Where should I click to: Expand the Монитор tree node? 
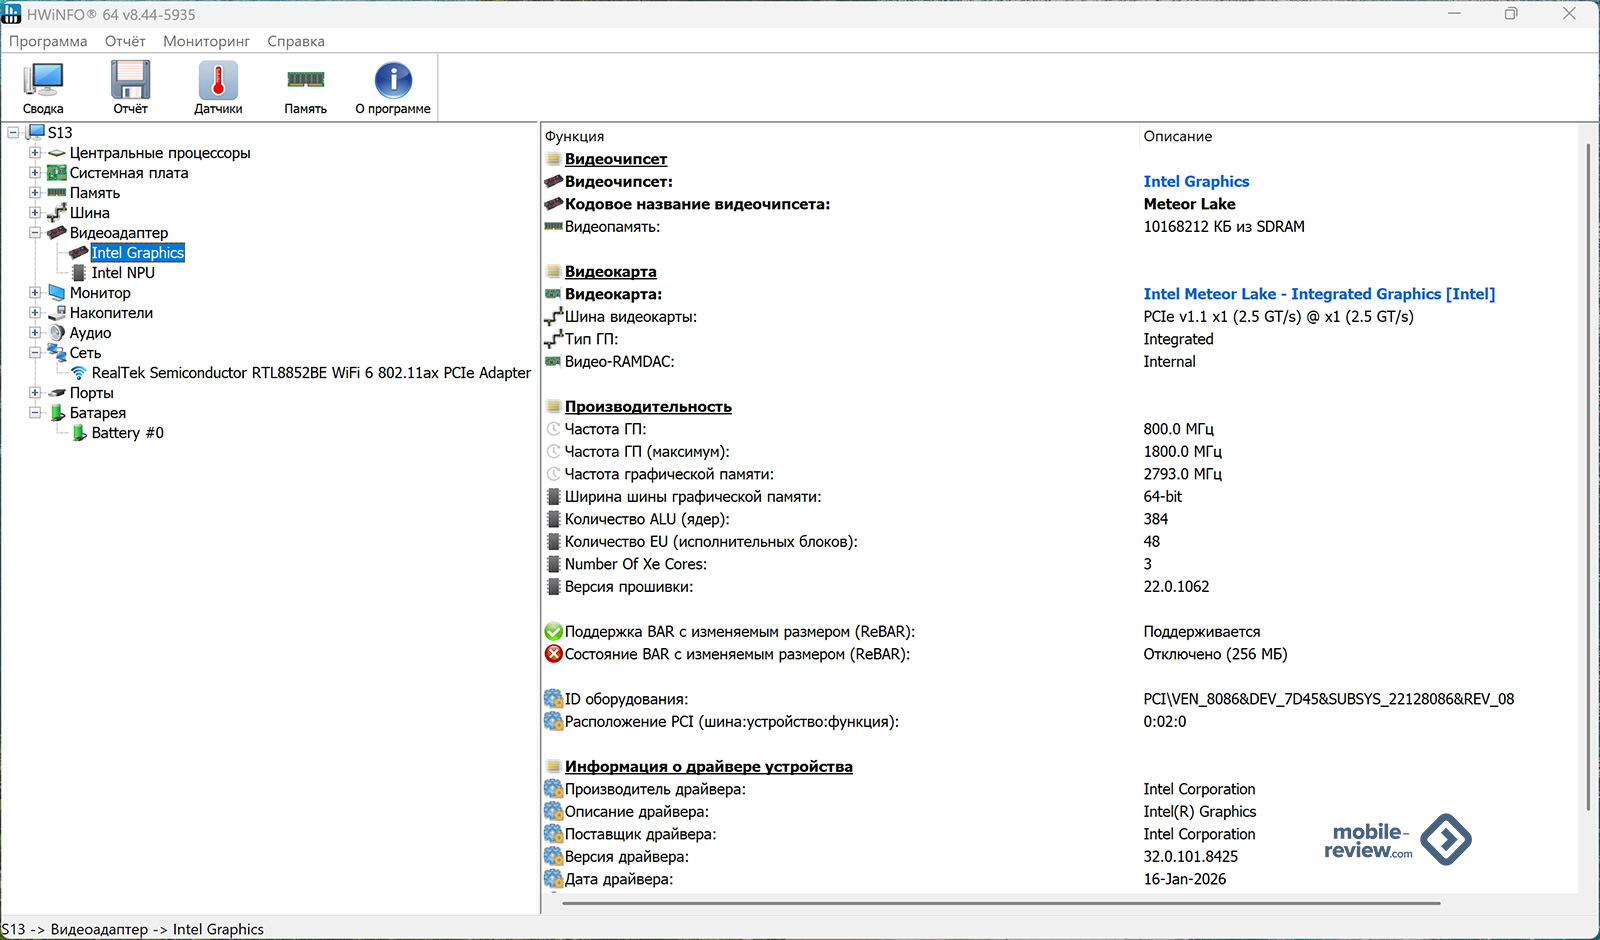point(35,293)
